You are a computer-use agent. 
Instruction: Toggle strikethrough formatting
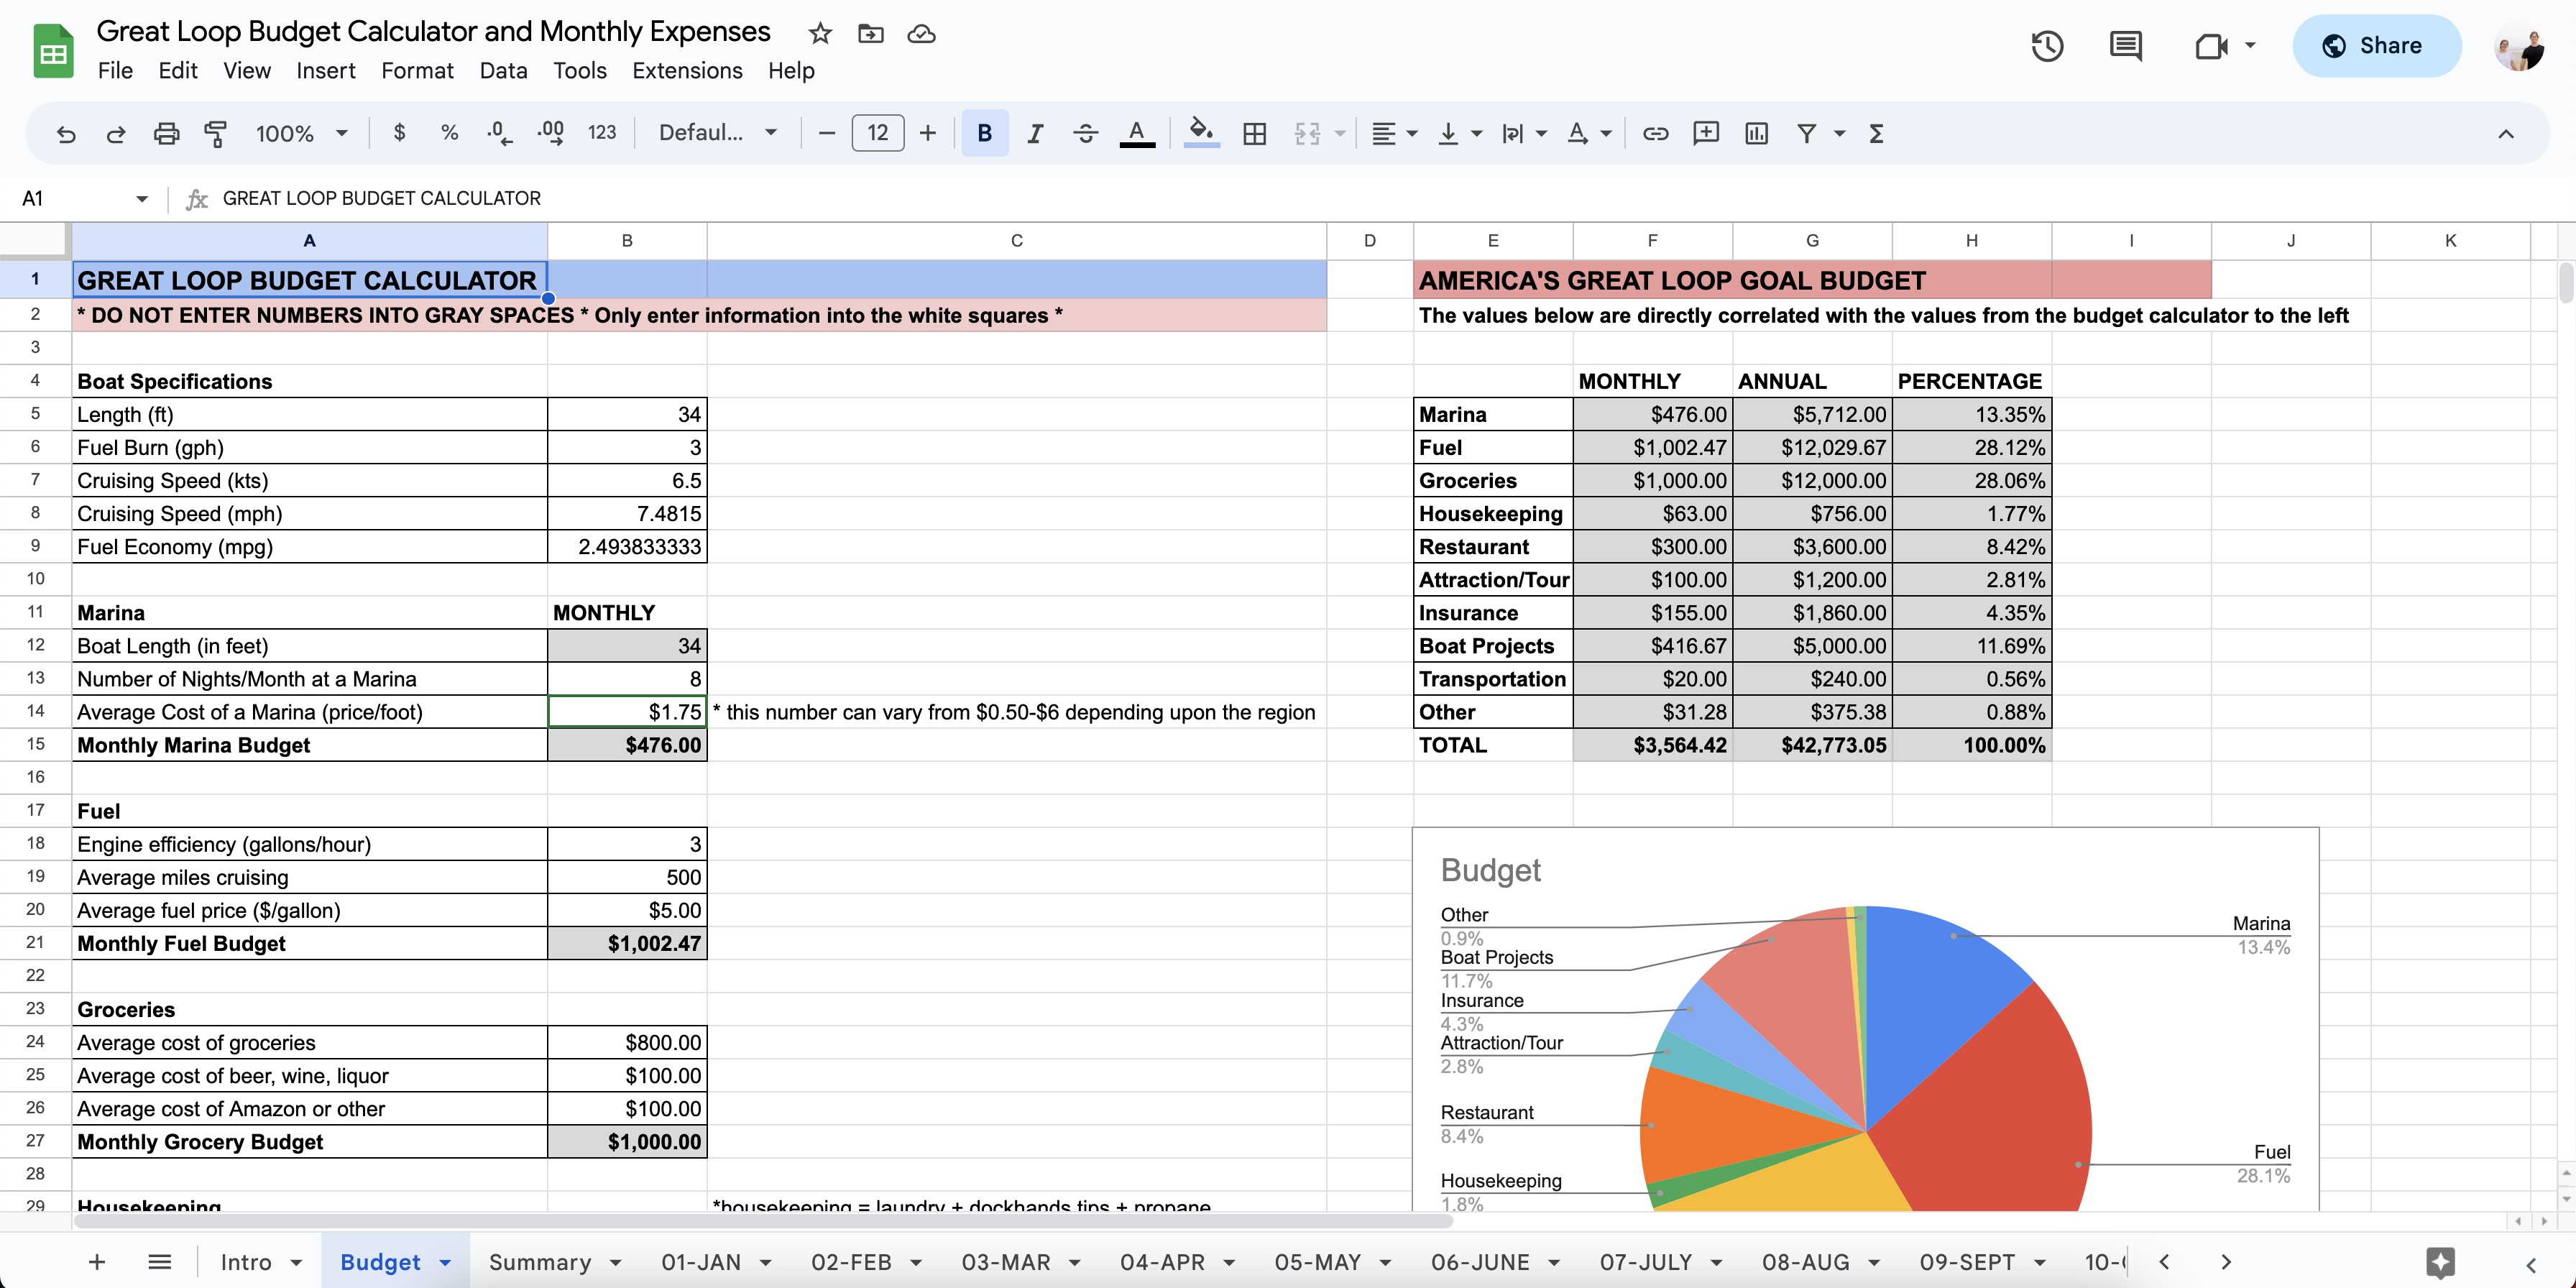(1085, 133)
